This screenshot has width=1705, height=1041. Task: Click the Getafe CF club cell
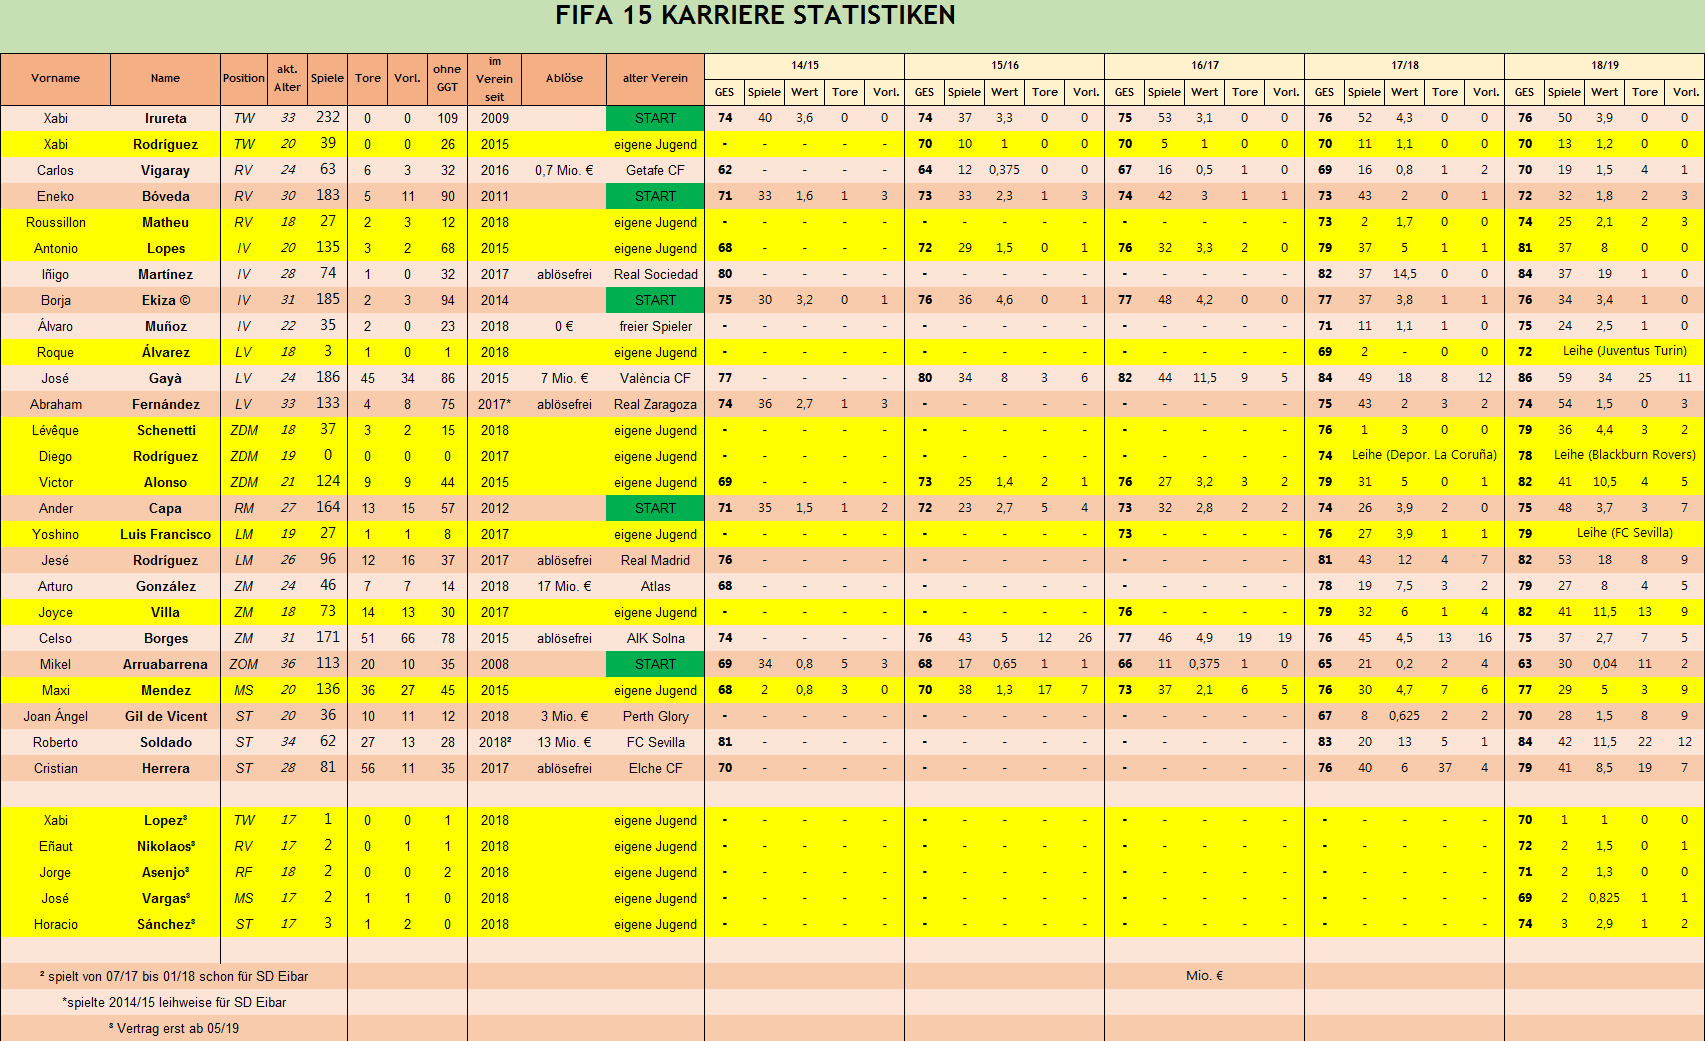click(655, 170)
